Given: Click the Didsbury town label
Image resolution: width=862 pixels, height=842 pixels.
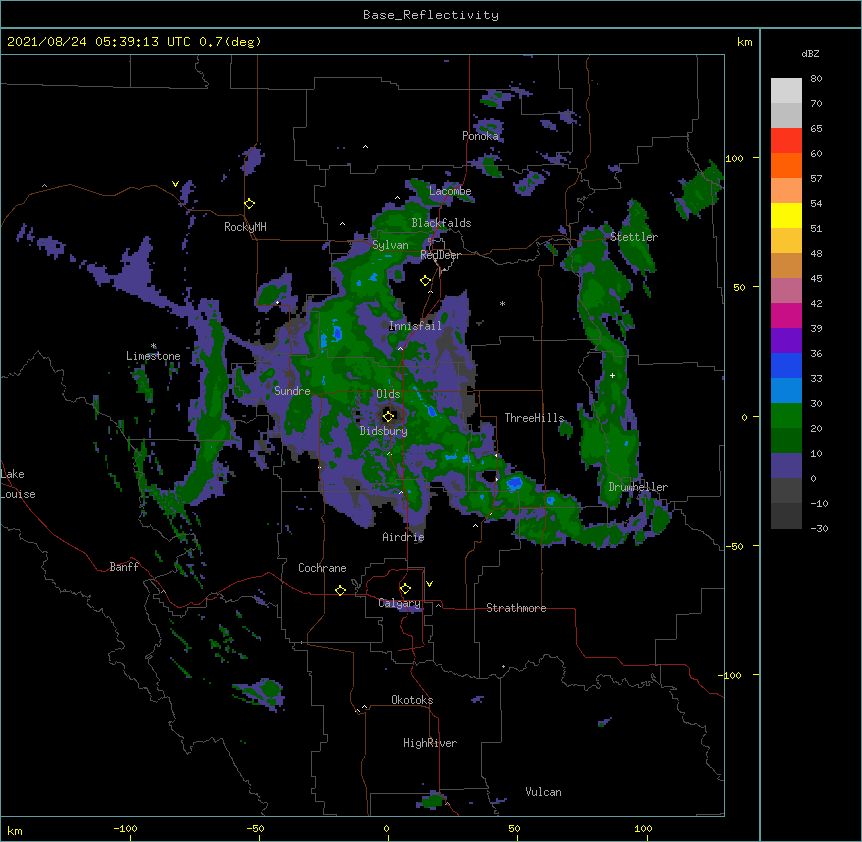Looking at the screenshot, I should pyautogui.click(x=384, y=431).
